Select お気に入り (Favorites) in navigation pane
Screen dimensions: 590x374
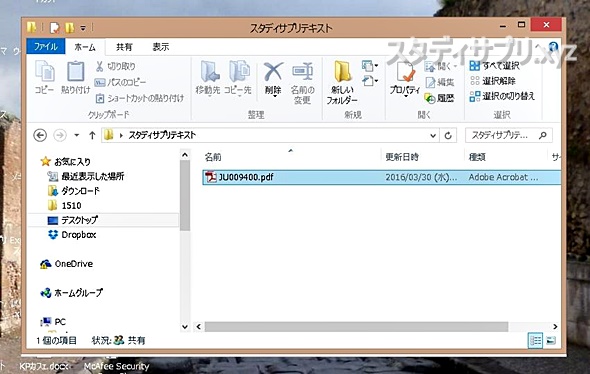coord(66,162)
